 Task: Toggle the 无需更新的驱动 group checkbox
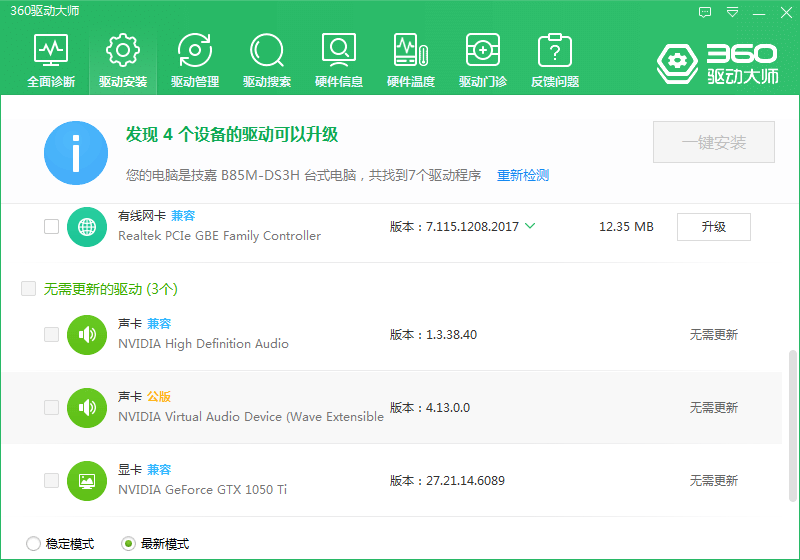tap(28, 289)
